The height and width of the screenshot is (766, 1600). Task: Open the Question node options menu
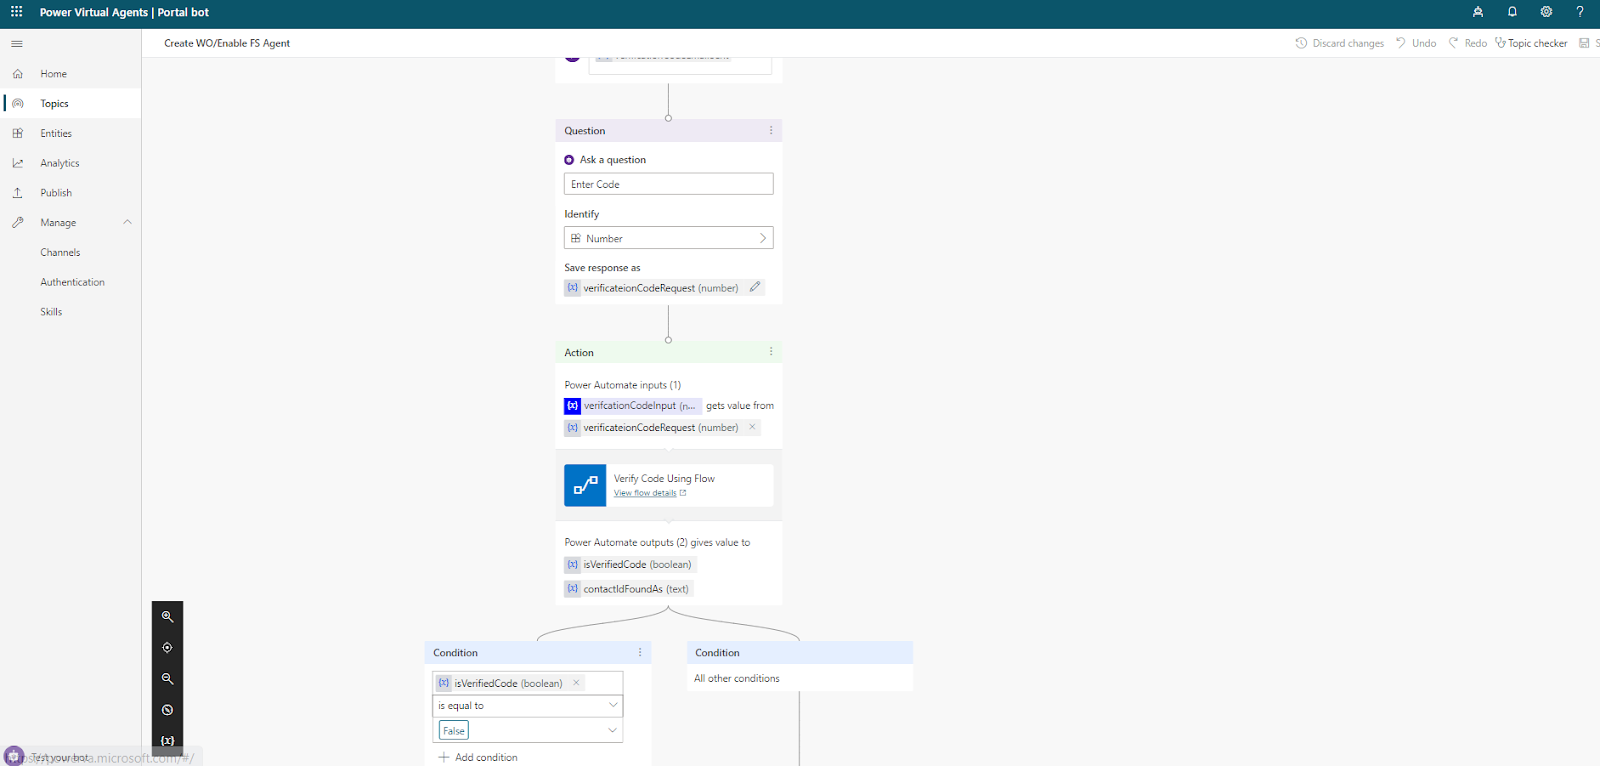[x=771, y=130]
